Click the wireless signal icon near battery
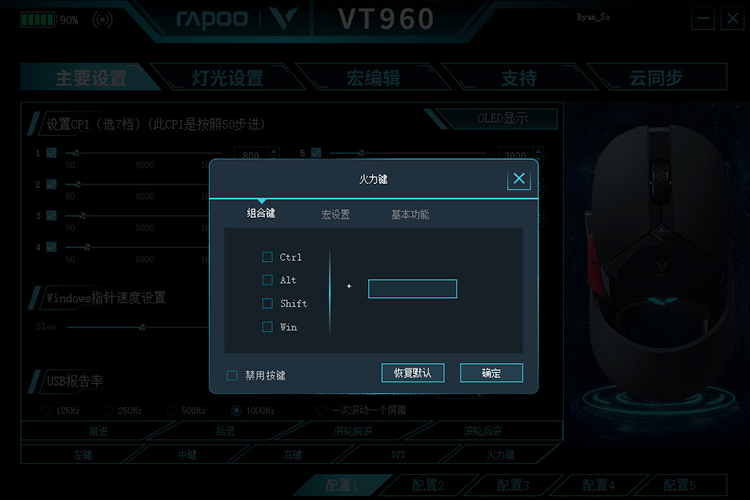This screenshot has height=500, width=750. coord(102,20)
